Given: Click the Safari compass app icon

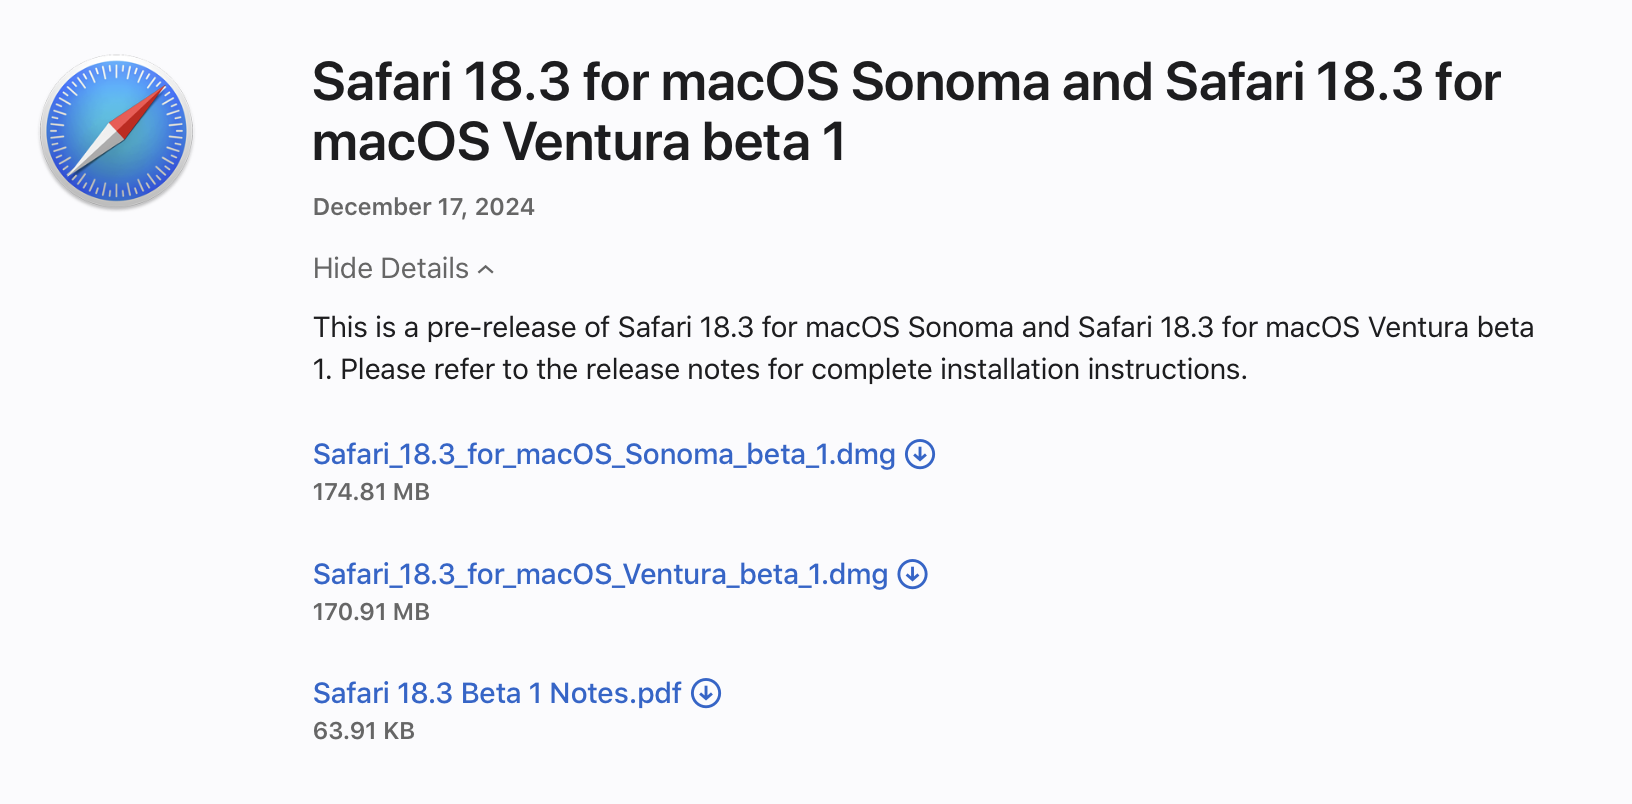Looking at the screenshot, I should point(116,132).
